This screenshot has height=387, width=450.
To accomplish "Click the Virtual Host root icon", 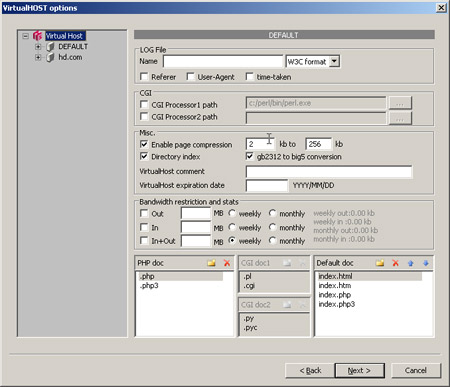I will (x=37, y=36).
